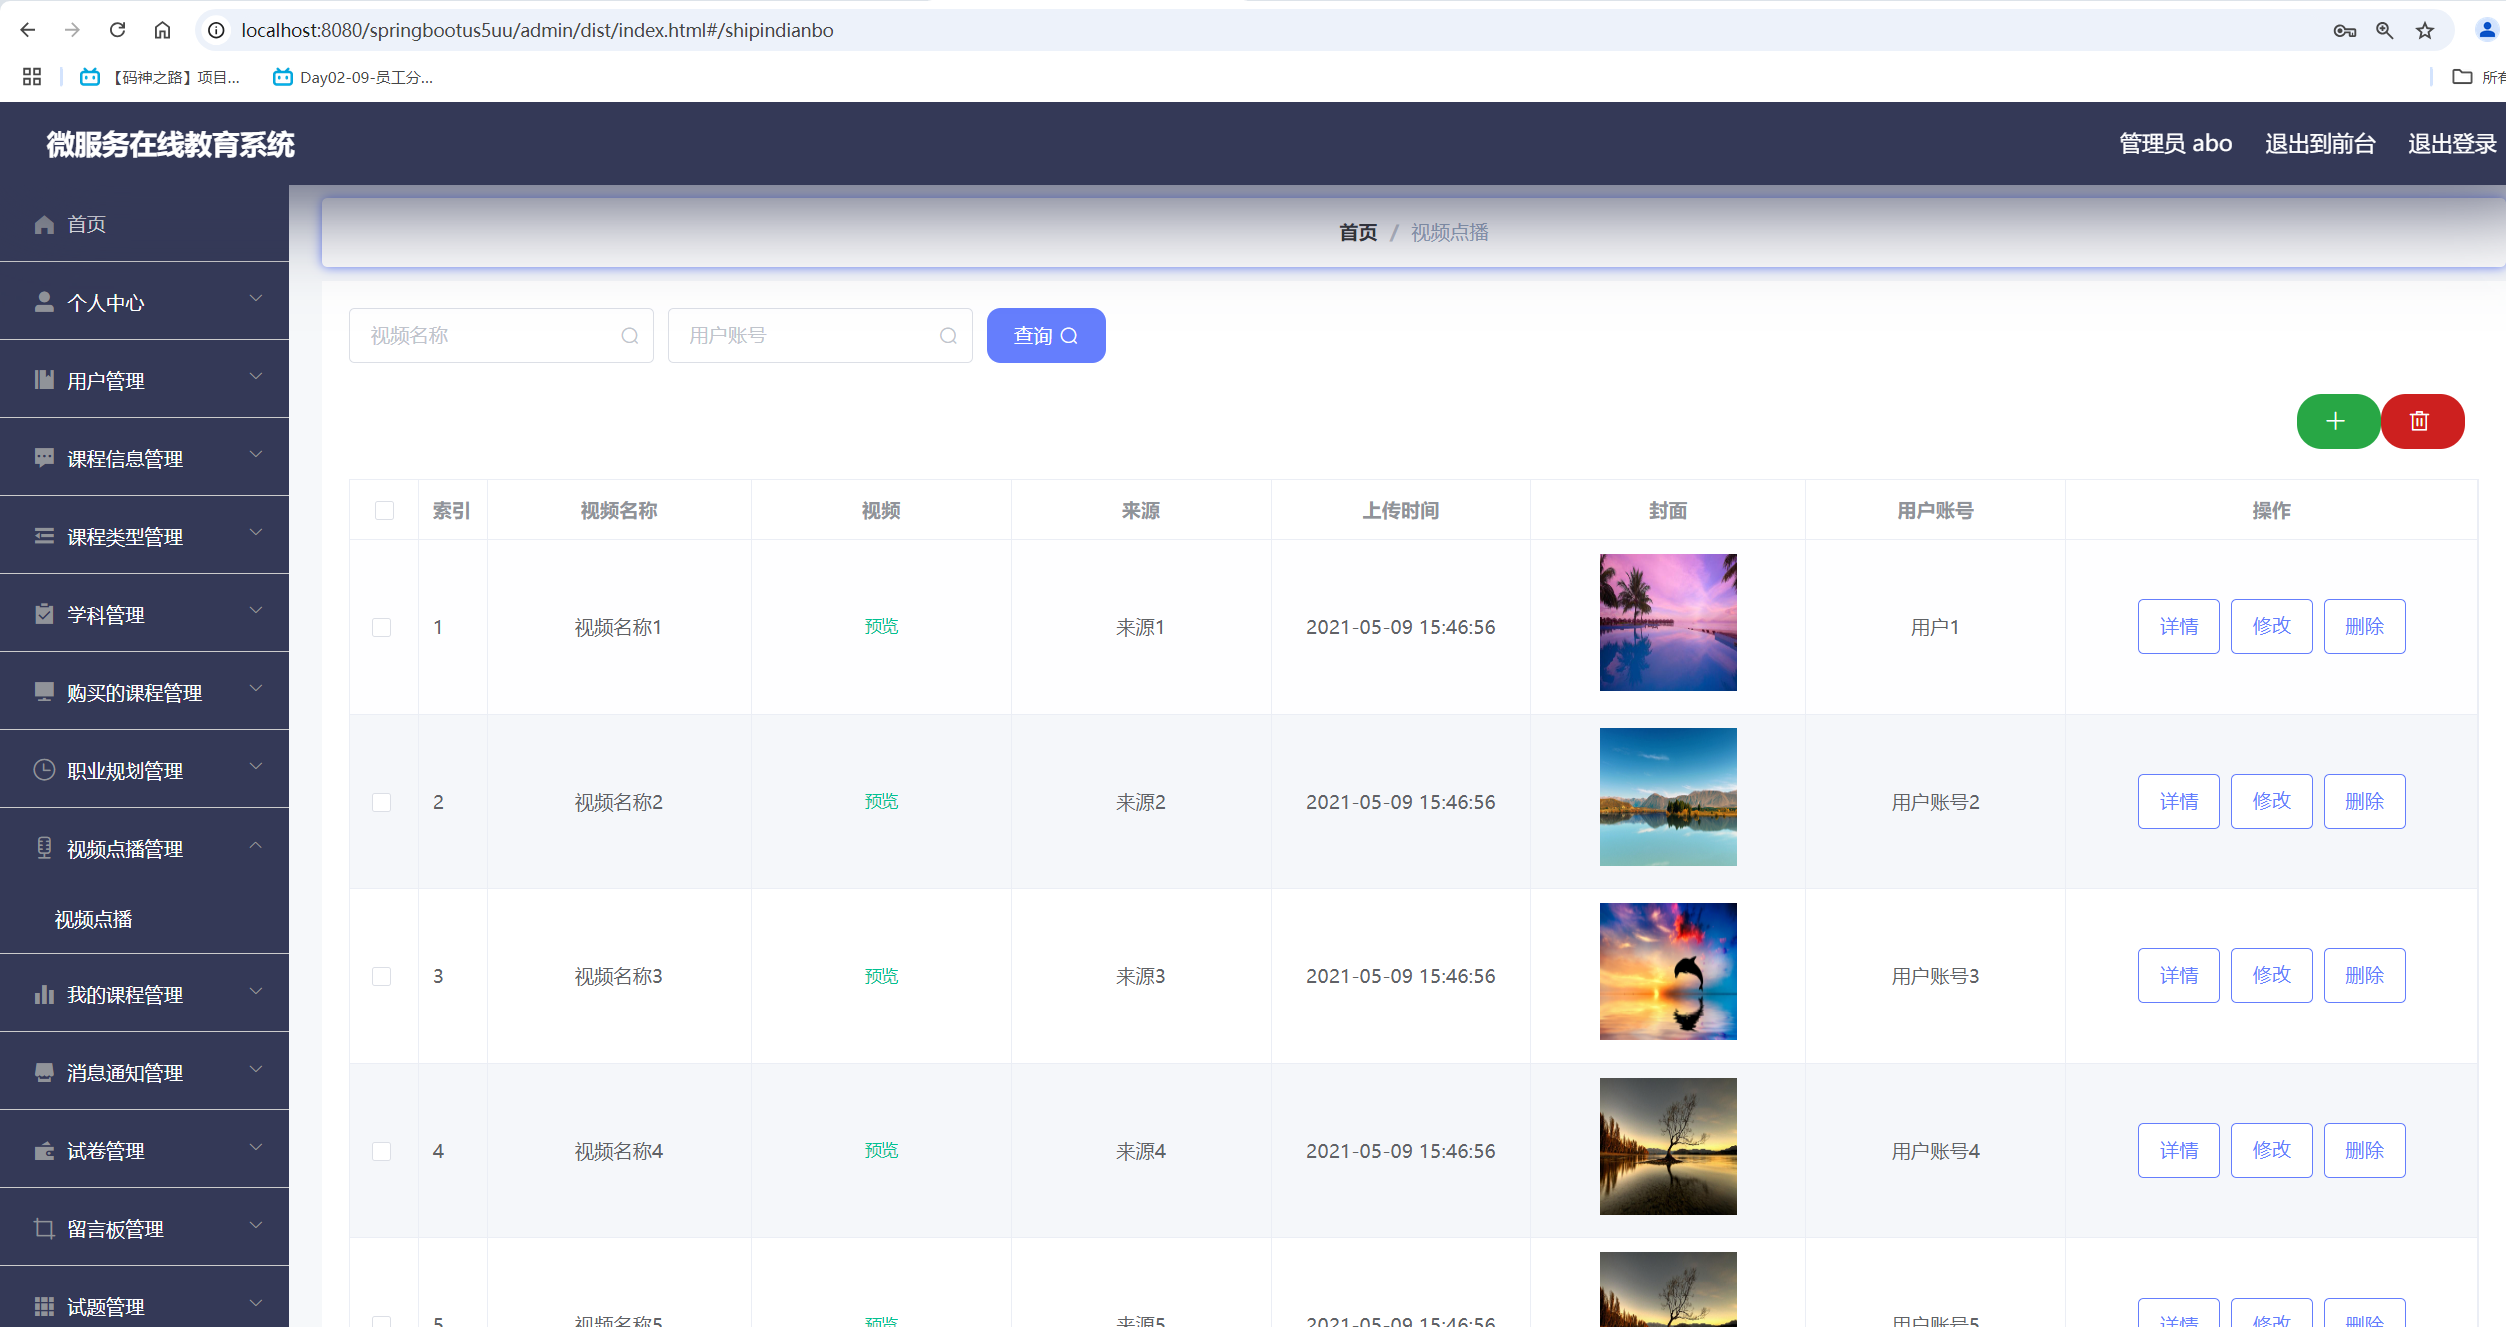Select the 视频点播 submenu item
This screenshot has height=1327, width=2506.
point(93,919)
